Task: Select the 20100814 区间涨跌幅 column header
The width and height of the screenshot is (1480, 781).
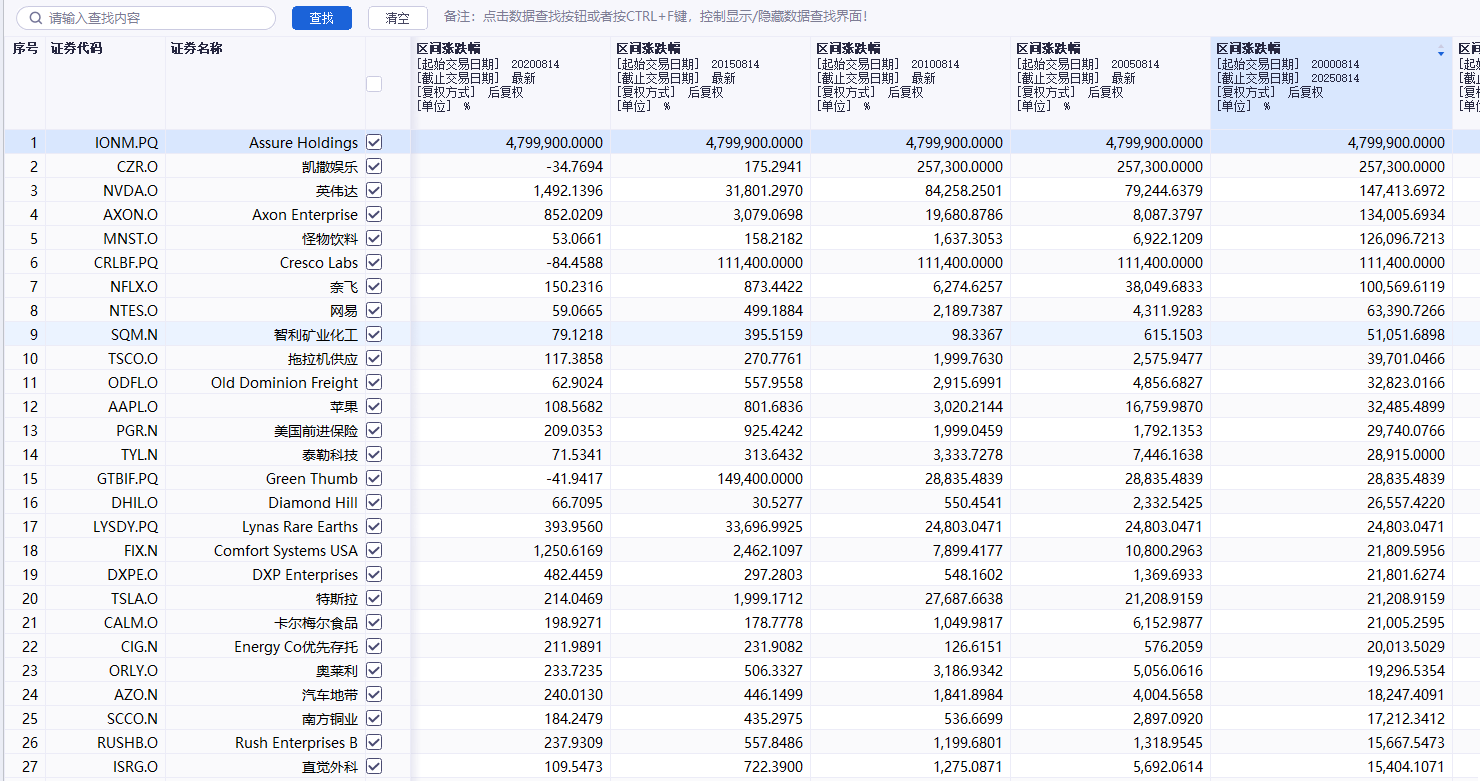Action: [x=910, y=83]
